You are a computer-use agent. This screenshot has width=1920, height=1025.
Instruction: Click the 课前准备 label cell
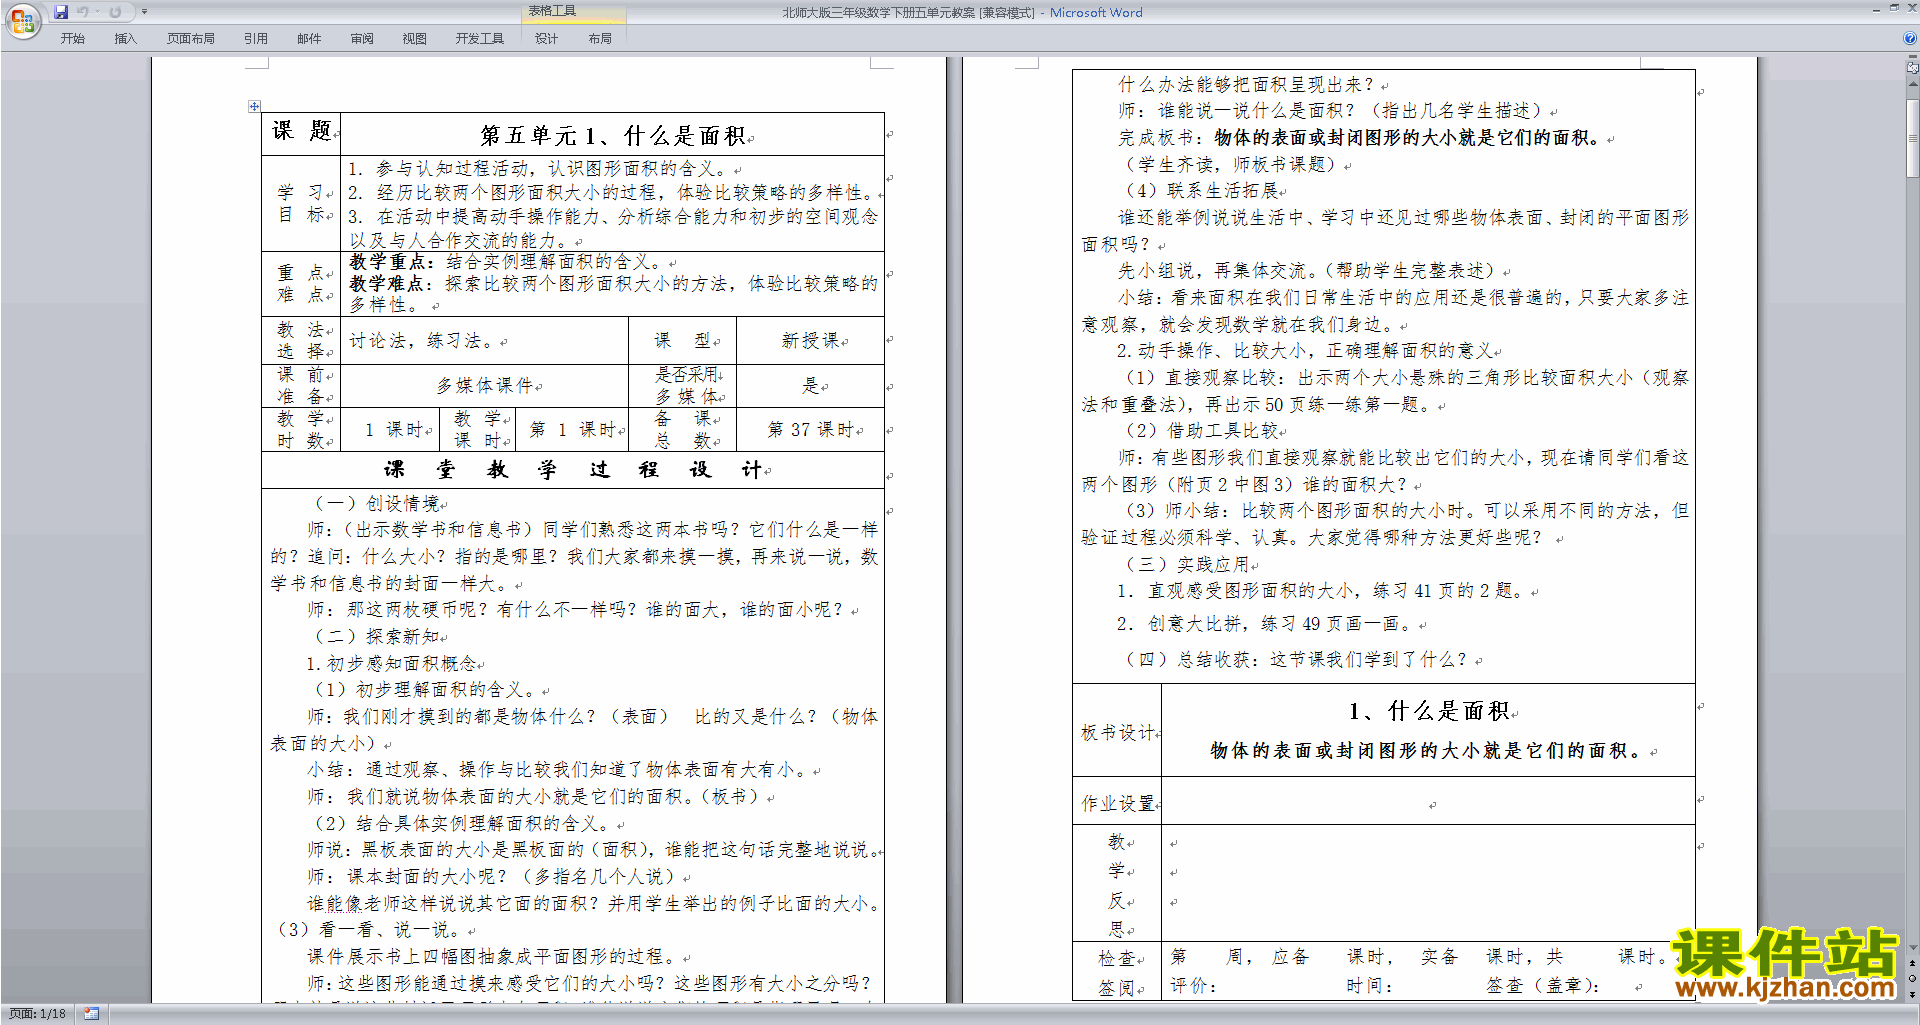(x=302, y=386)
